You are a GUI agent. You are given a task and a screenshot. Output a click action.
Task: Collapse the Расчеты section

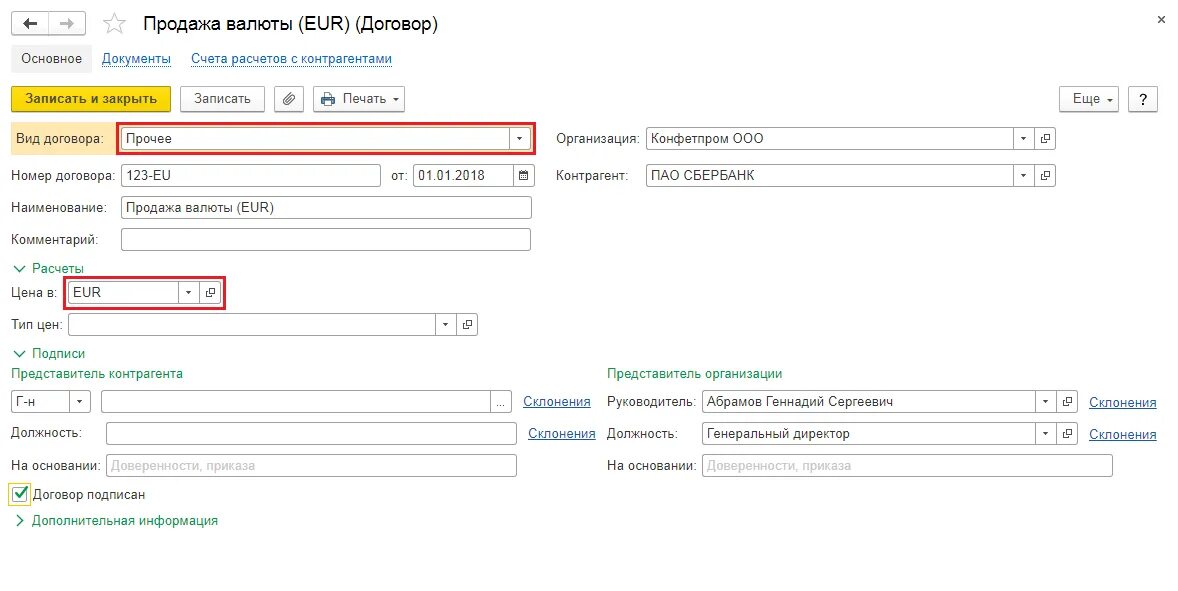click(49, 269)
